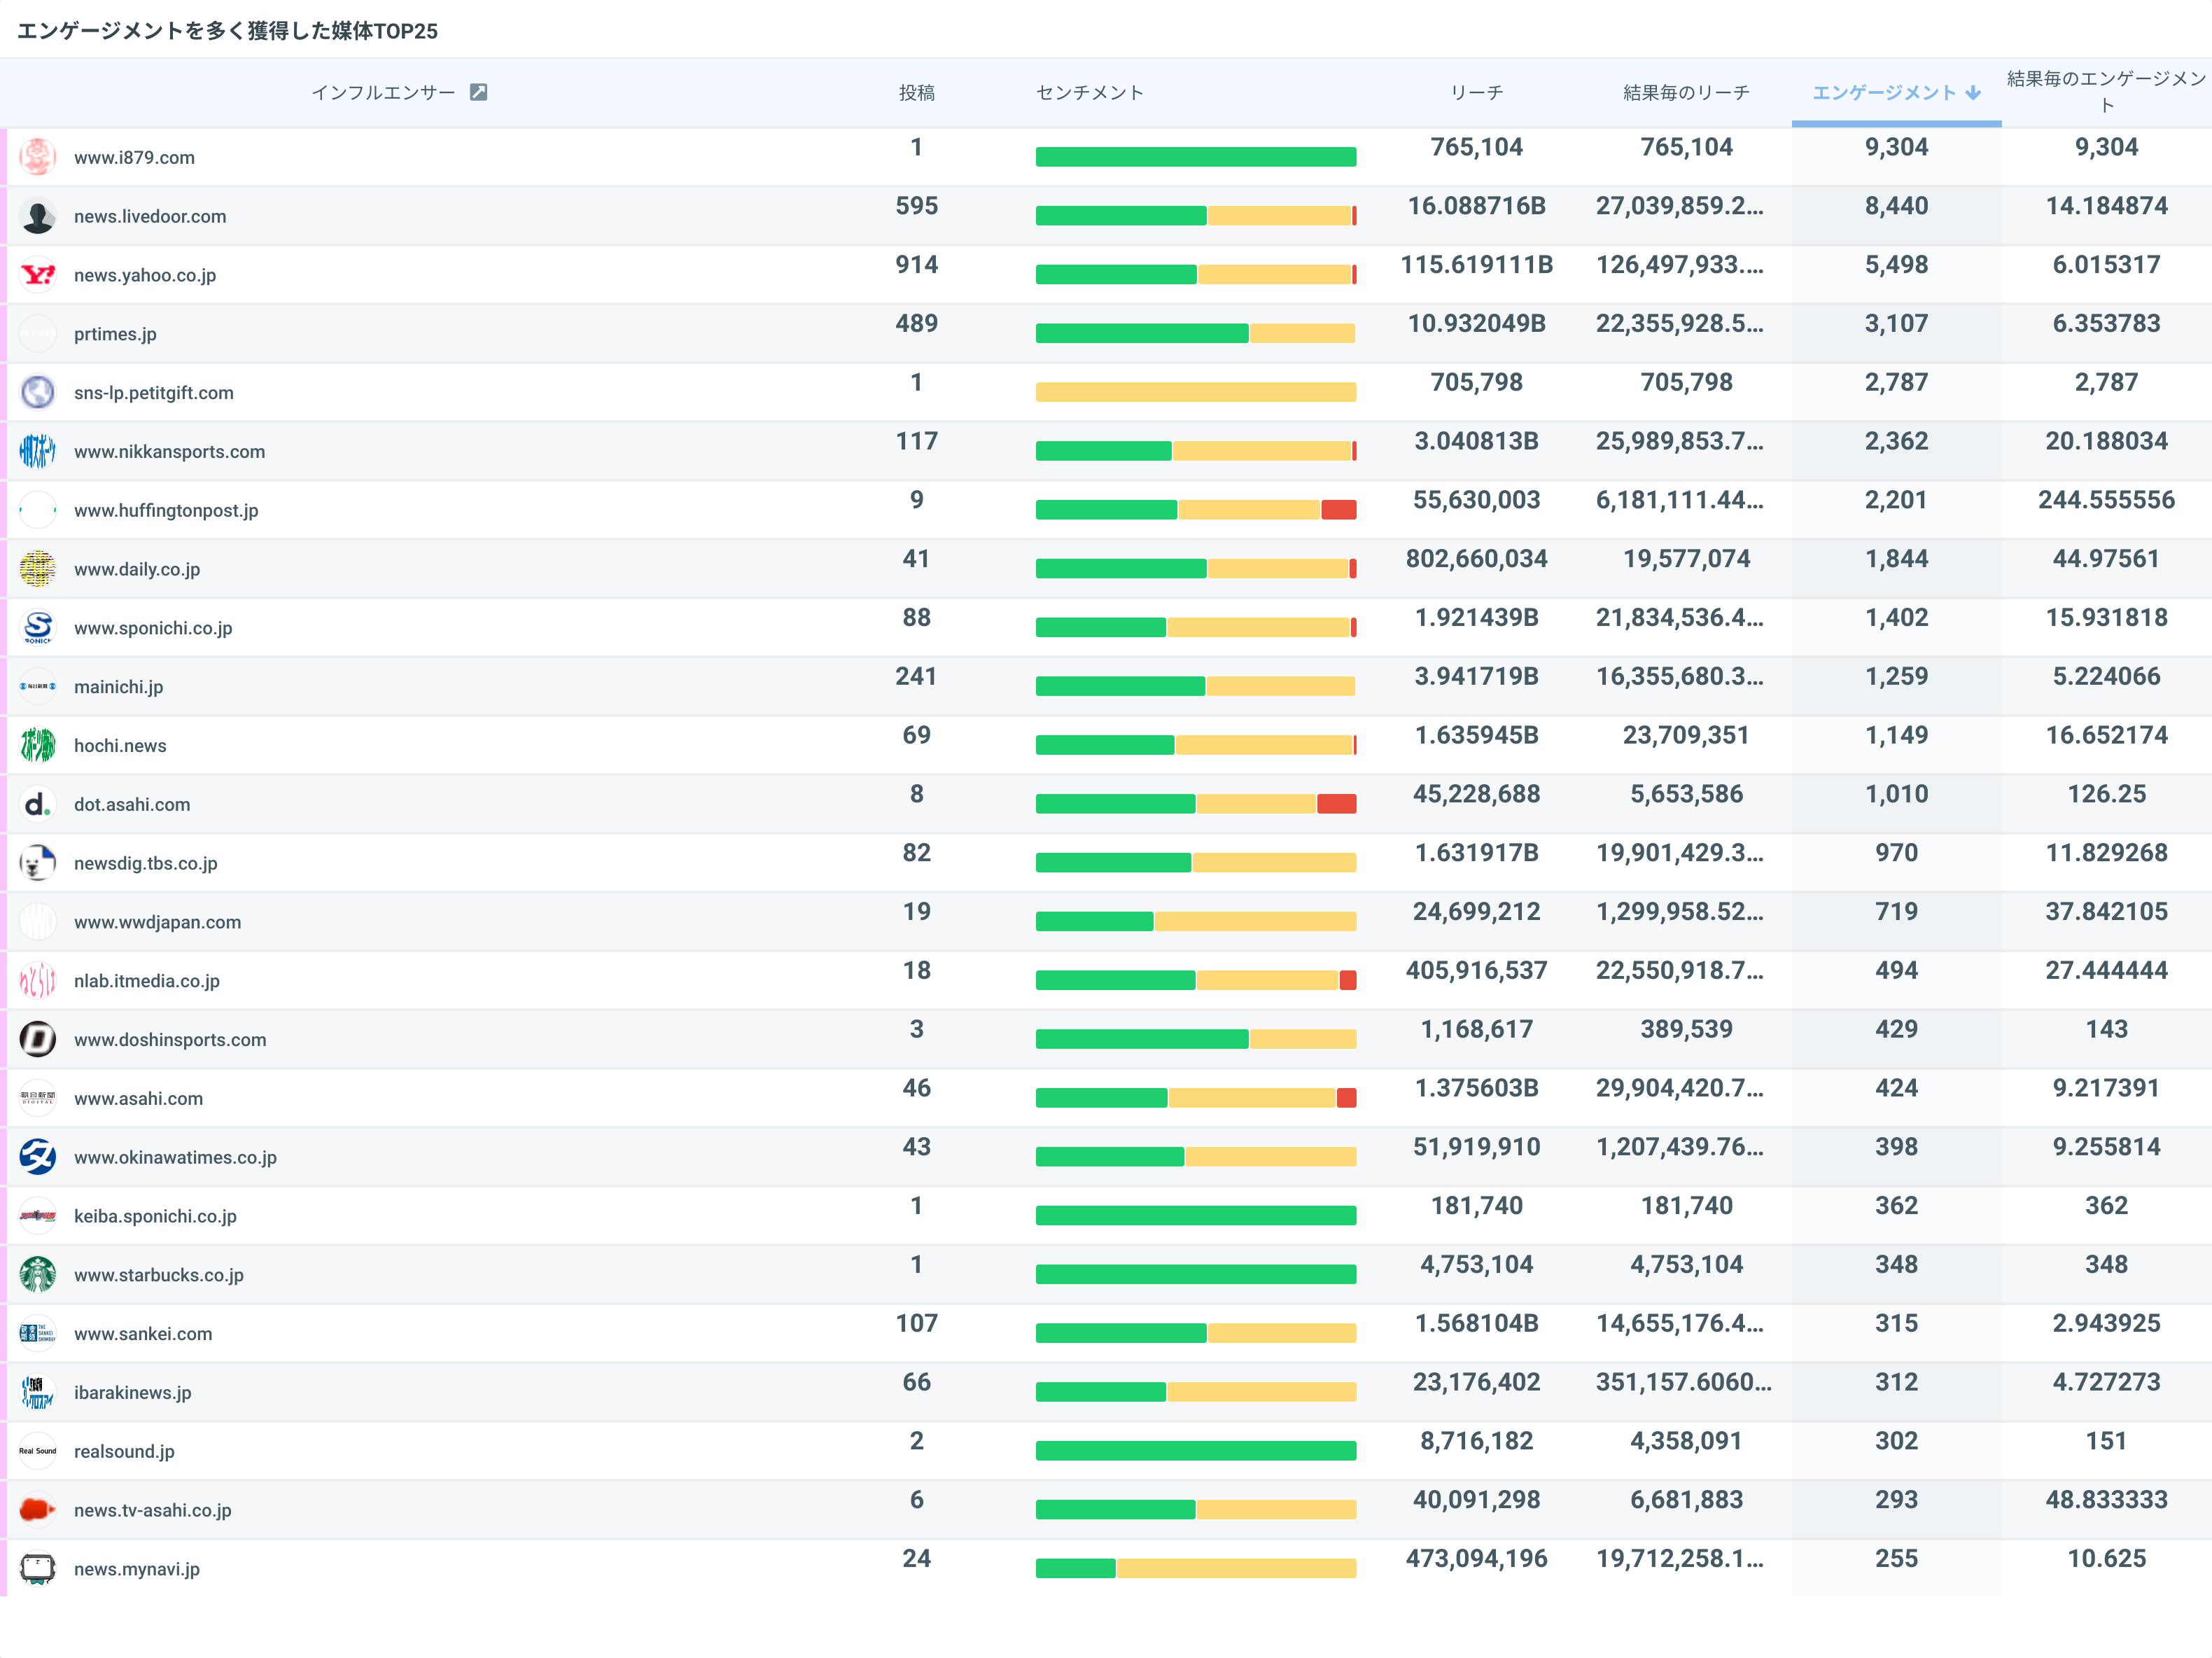
Task: Click the sentiment bar for dot.asahi.com
Action: pos(1196,804)
